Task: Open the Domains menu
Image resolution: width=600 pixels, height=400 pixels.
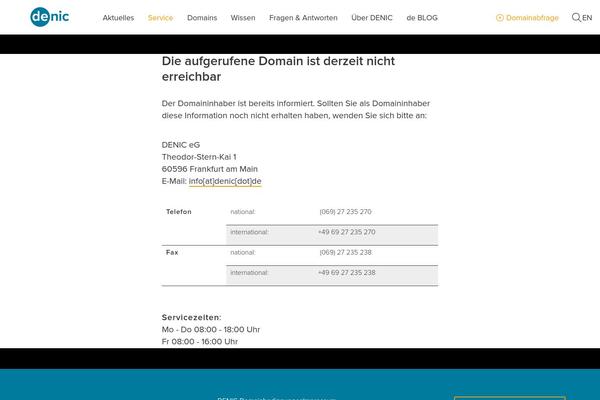Action: click(202, 18)
